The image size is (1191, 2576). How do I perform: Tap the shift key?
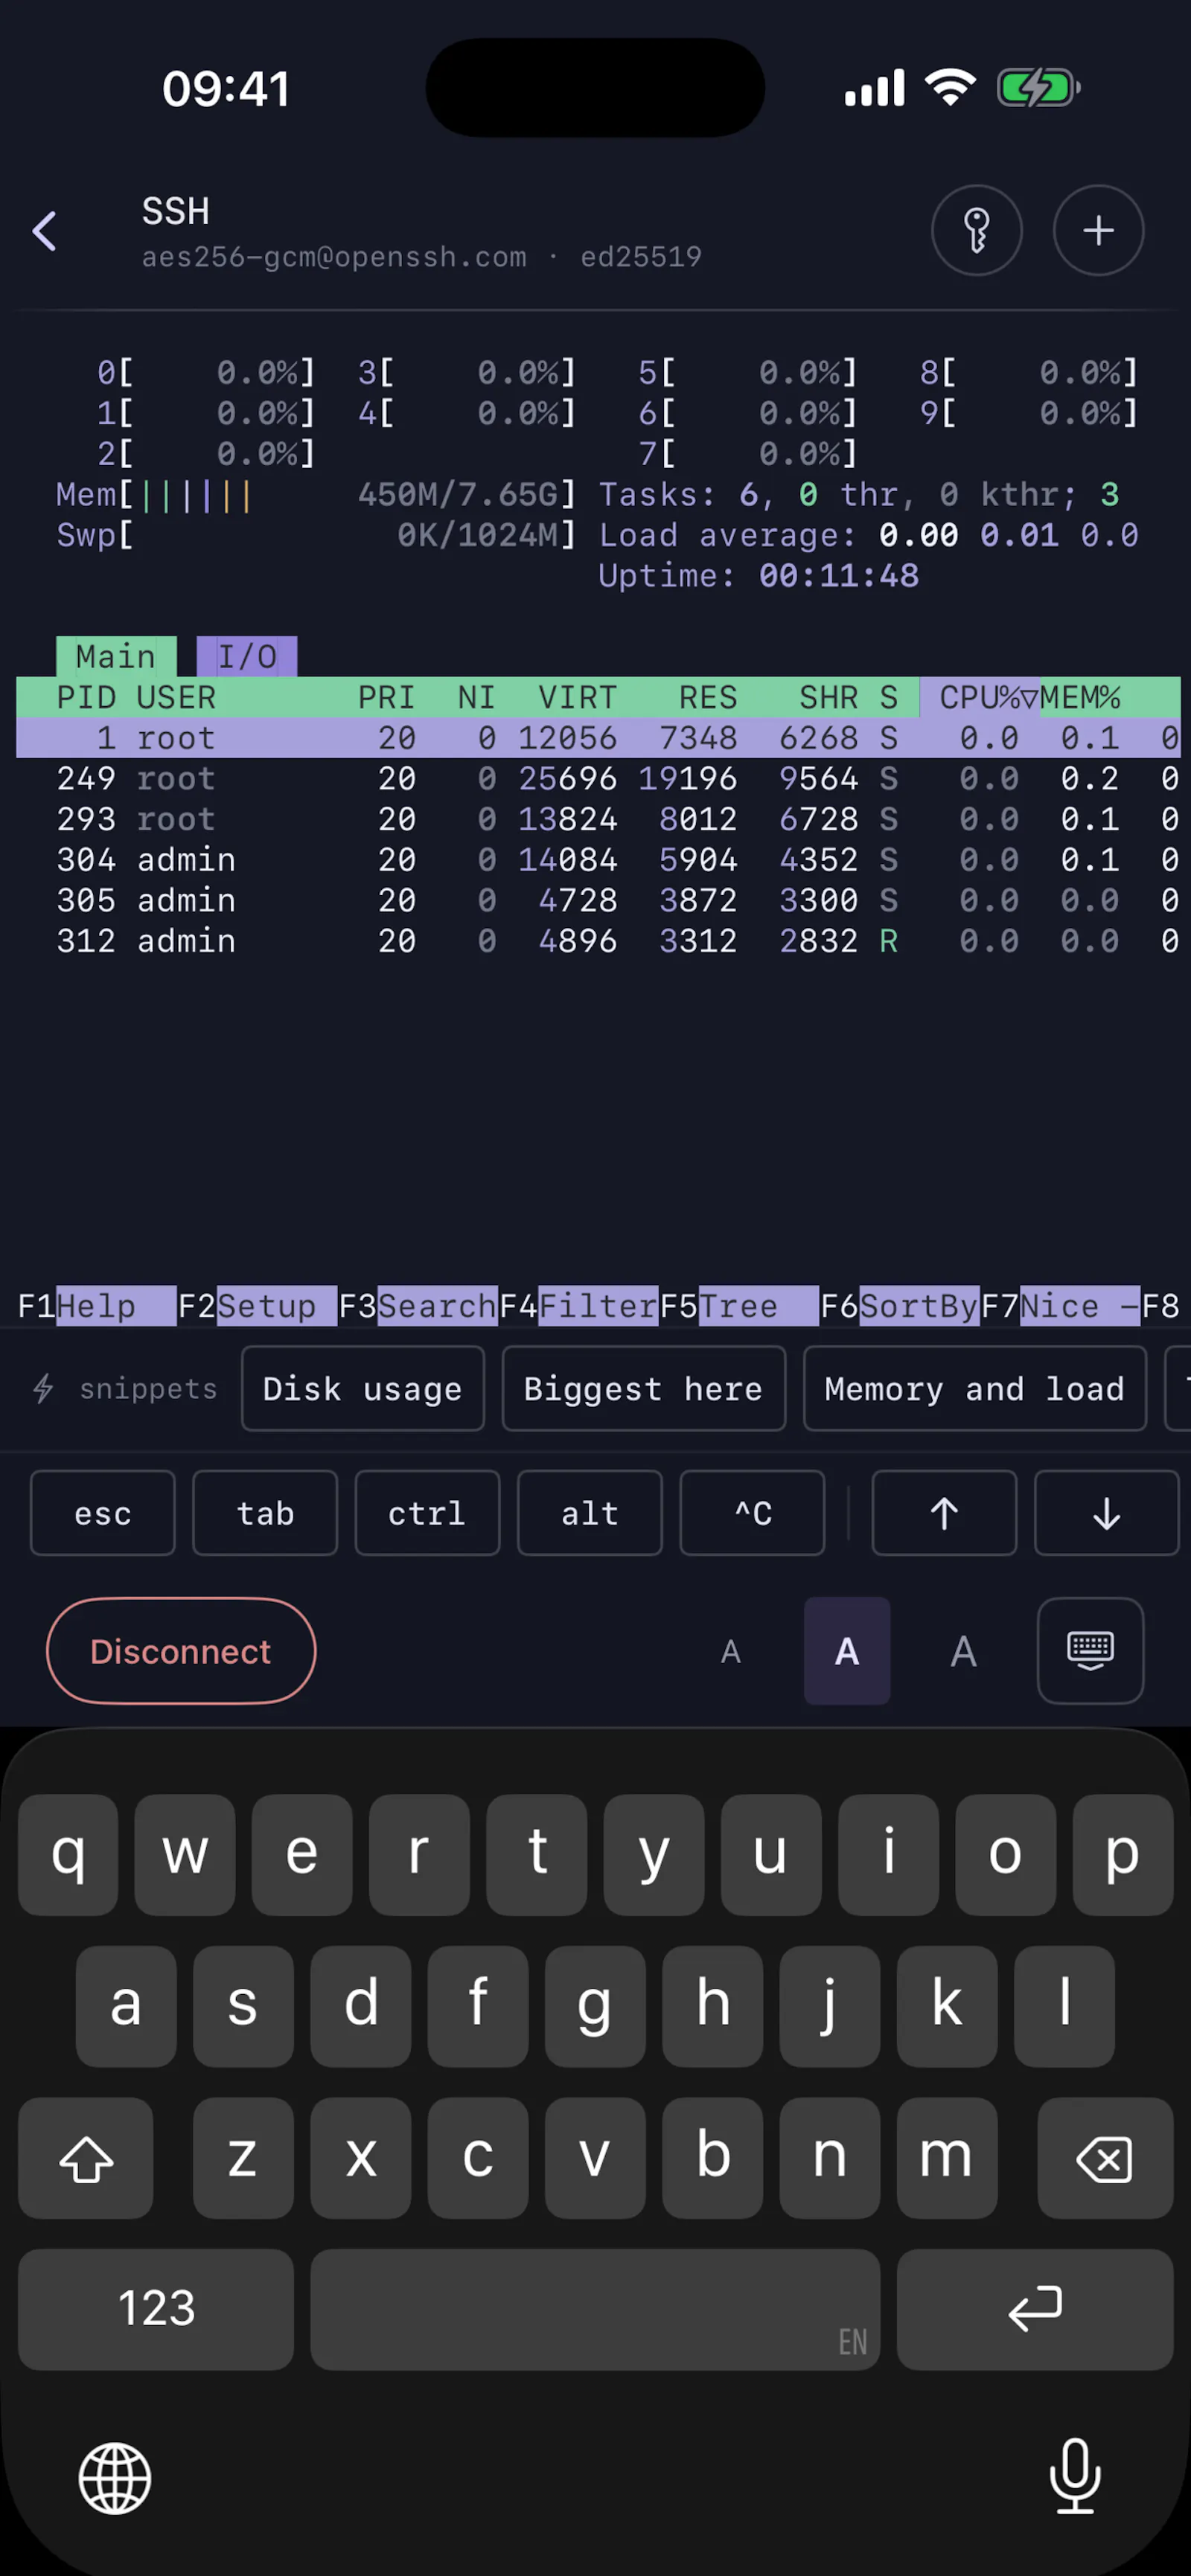[86, 2158]
